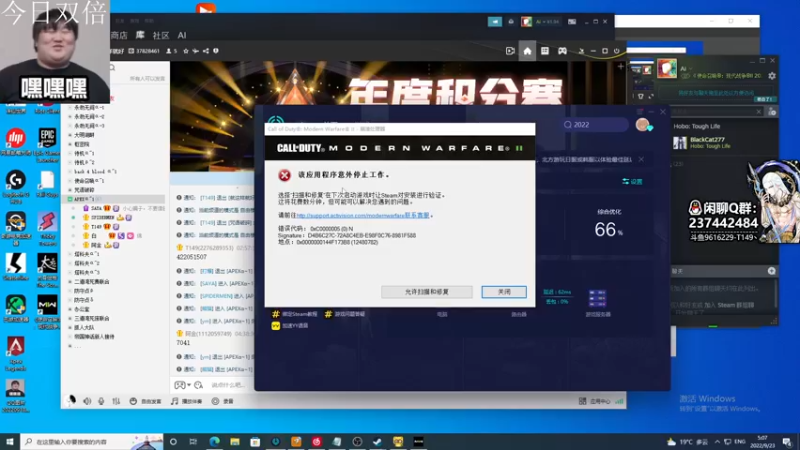
Task: Toggle the microphone icon in the YY bottom bar
Action: click(101, 402)
